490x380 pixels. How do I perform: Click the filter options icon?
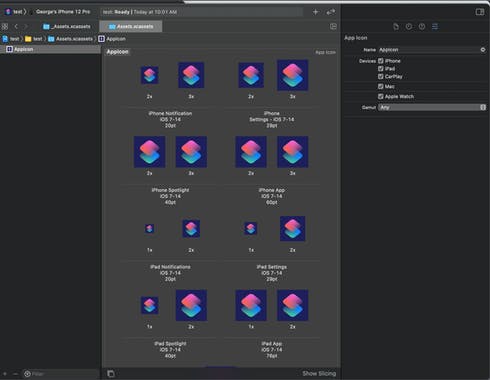click(x=27, y=374)
